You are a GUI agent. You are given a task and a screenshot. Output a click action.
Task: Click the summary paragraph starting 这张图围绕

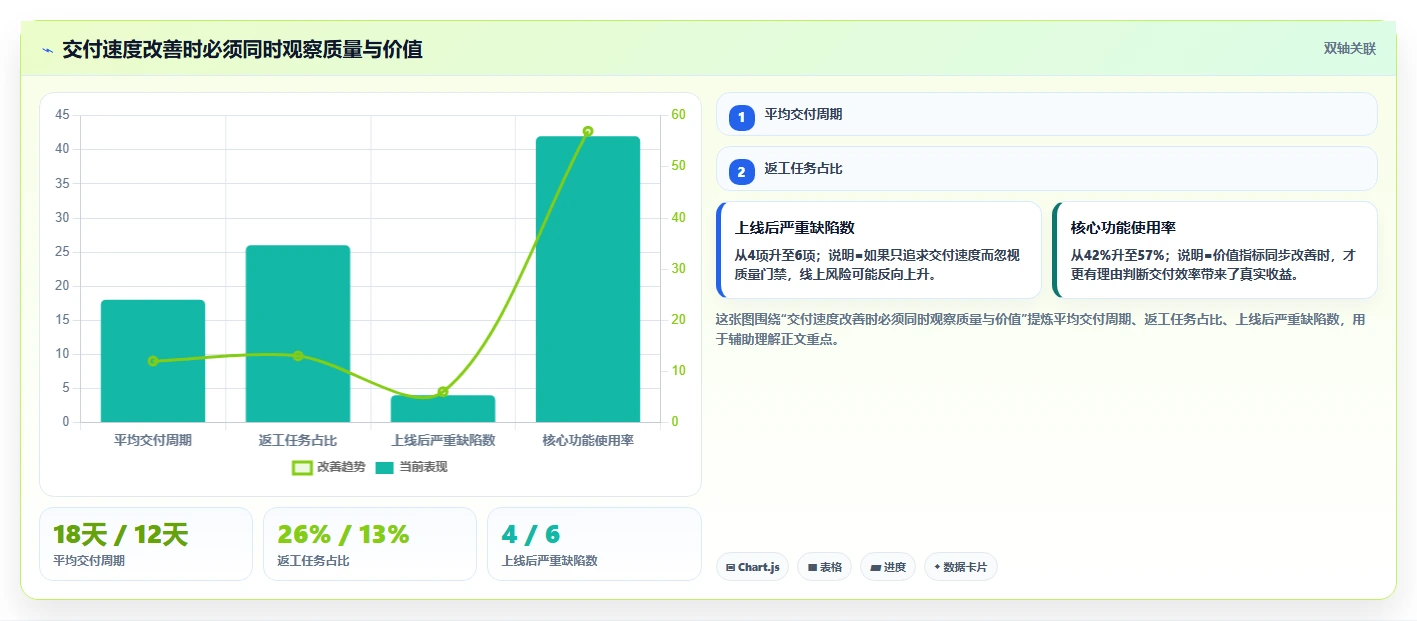click(x=1040, y=329)
